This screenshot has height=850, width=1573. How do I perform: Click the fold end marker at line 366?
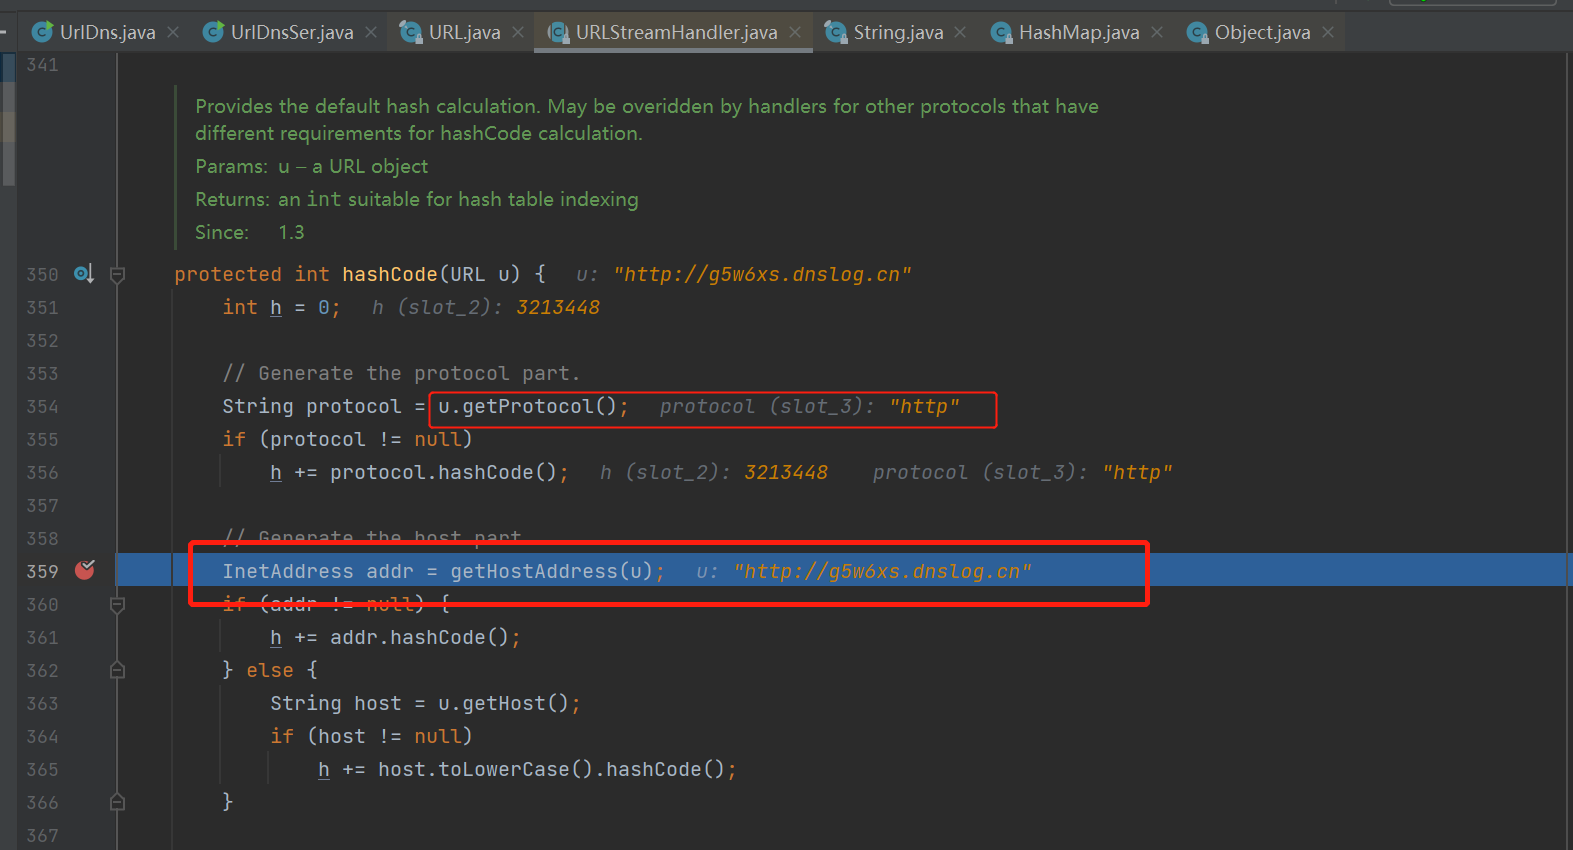pyautogui.click(x=117, y=802)
